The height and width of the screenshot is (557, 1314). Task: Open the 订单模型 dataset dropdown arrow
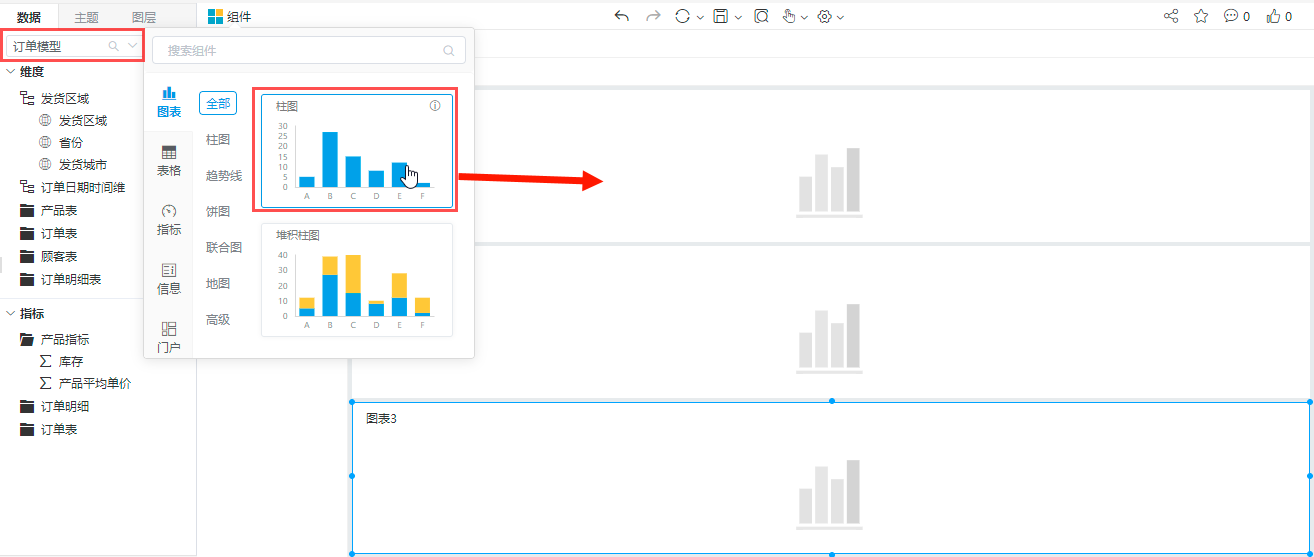click(x=132, y=46)
